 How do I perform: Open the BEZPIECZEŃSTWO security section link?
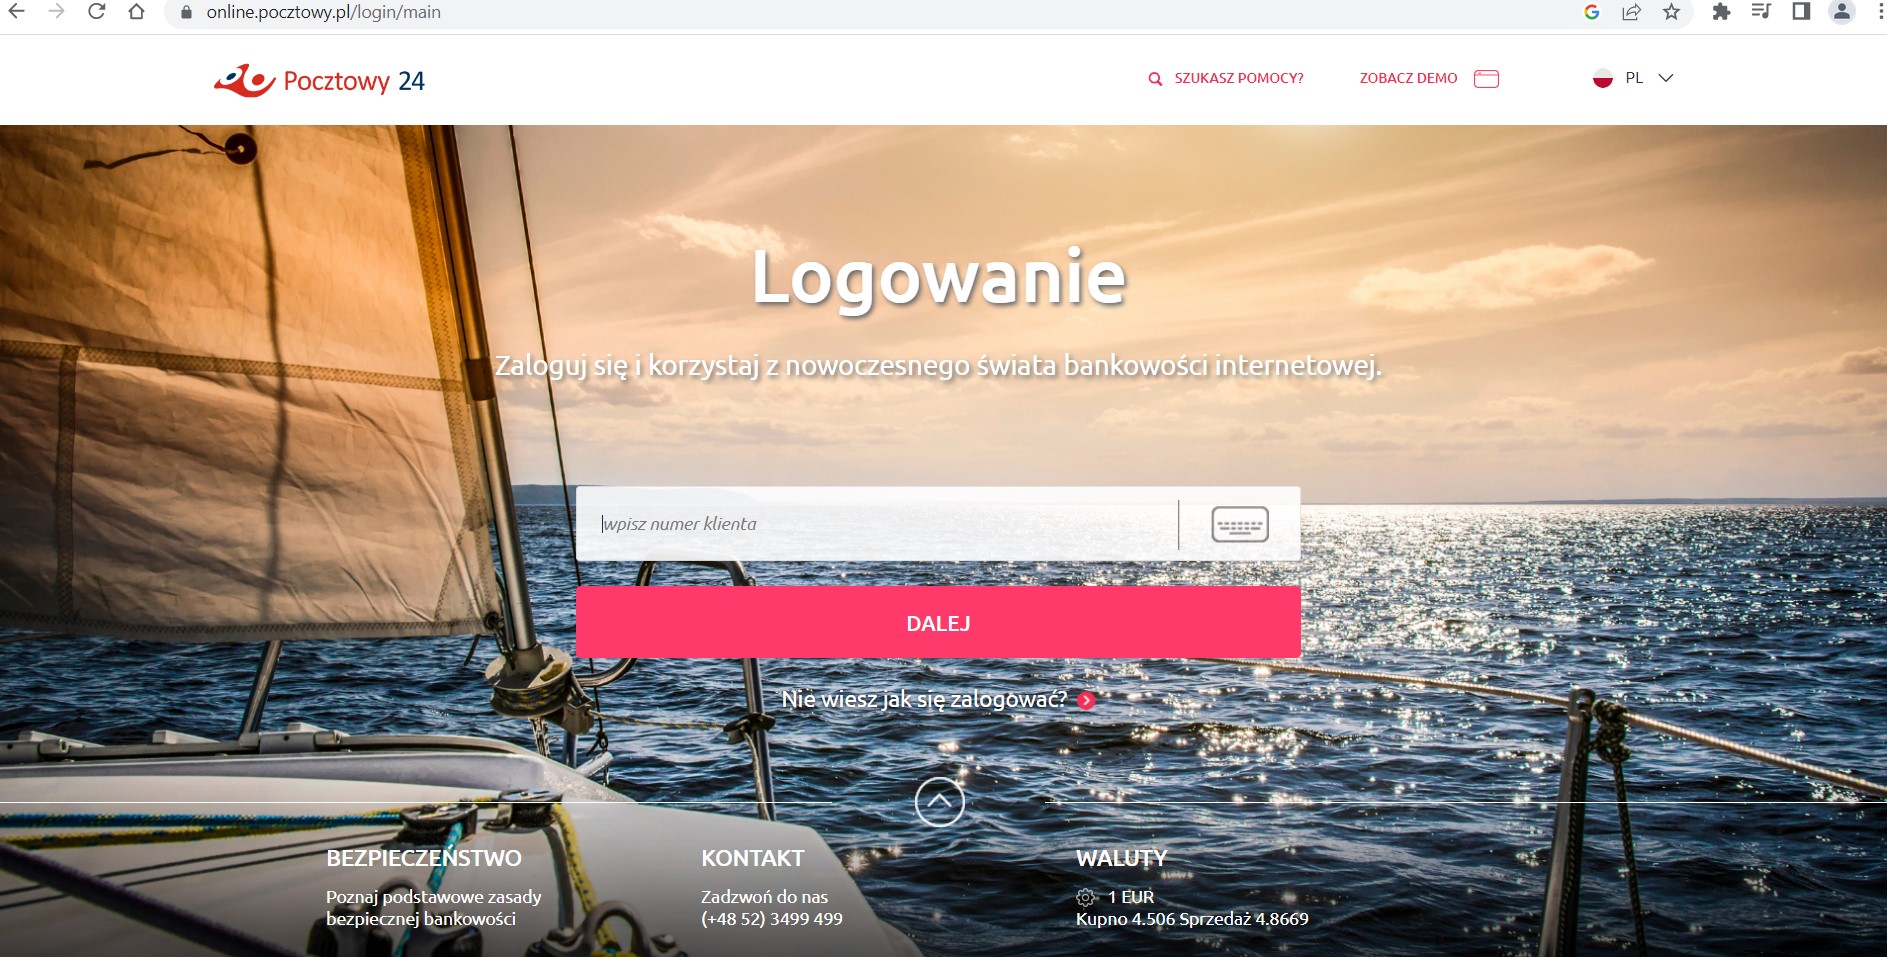click(424, 858)
